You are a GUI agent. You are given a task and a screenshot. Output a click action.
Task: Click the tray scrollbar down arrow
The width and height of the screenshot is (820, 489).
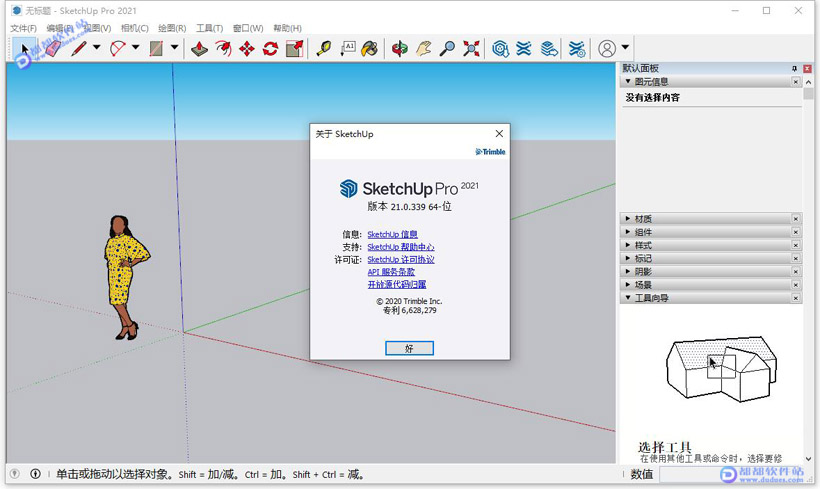(x=808, y=459)
